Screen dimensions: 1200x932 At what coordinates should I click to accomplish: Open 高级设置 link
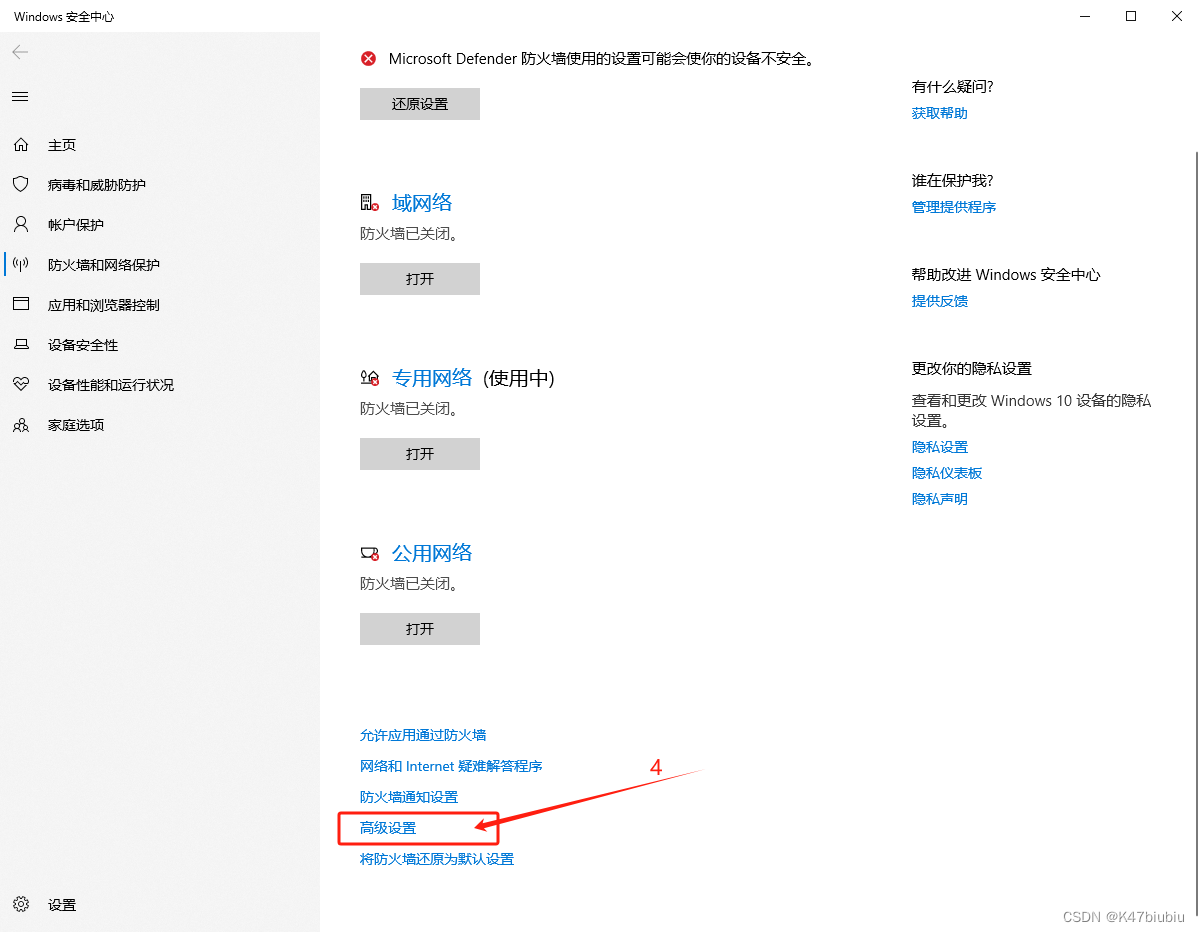click(x=388, y=828)
